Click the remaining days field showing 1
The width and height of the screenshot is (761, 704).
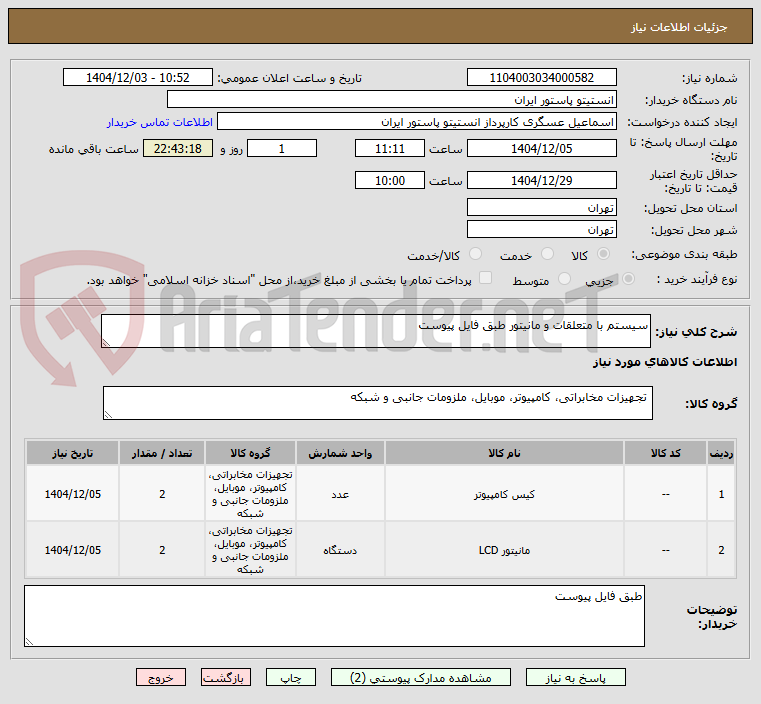tap(282, 148)
